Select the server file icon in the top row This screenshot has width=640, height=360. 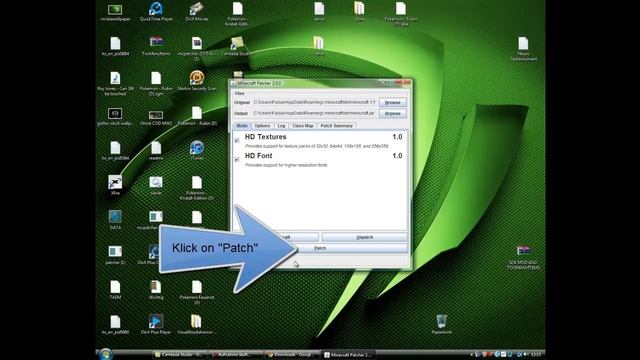click(x=319, y=11)
